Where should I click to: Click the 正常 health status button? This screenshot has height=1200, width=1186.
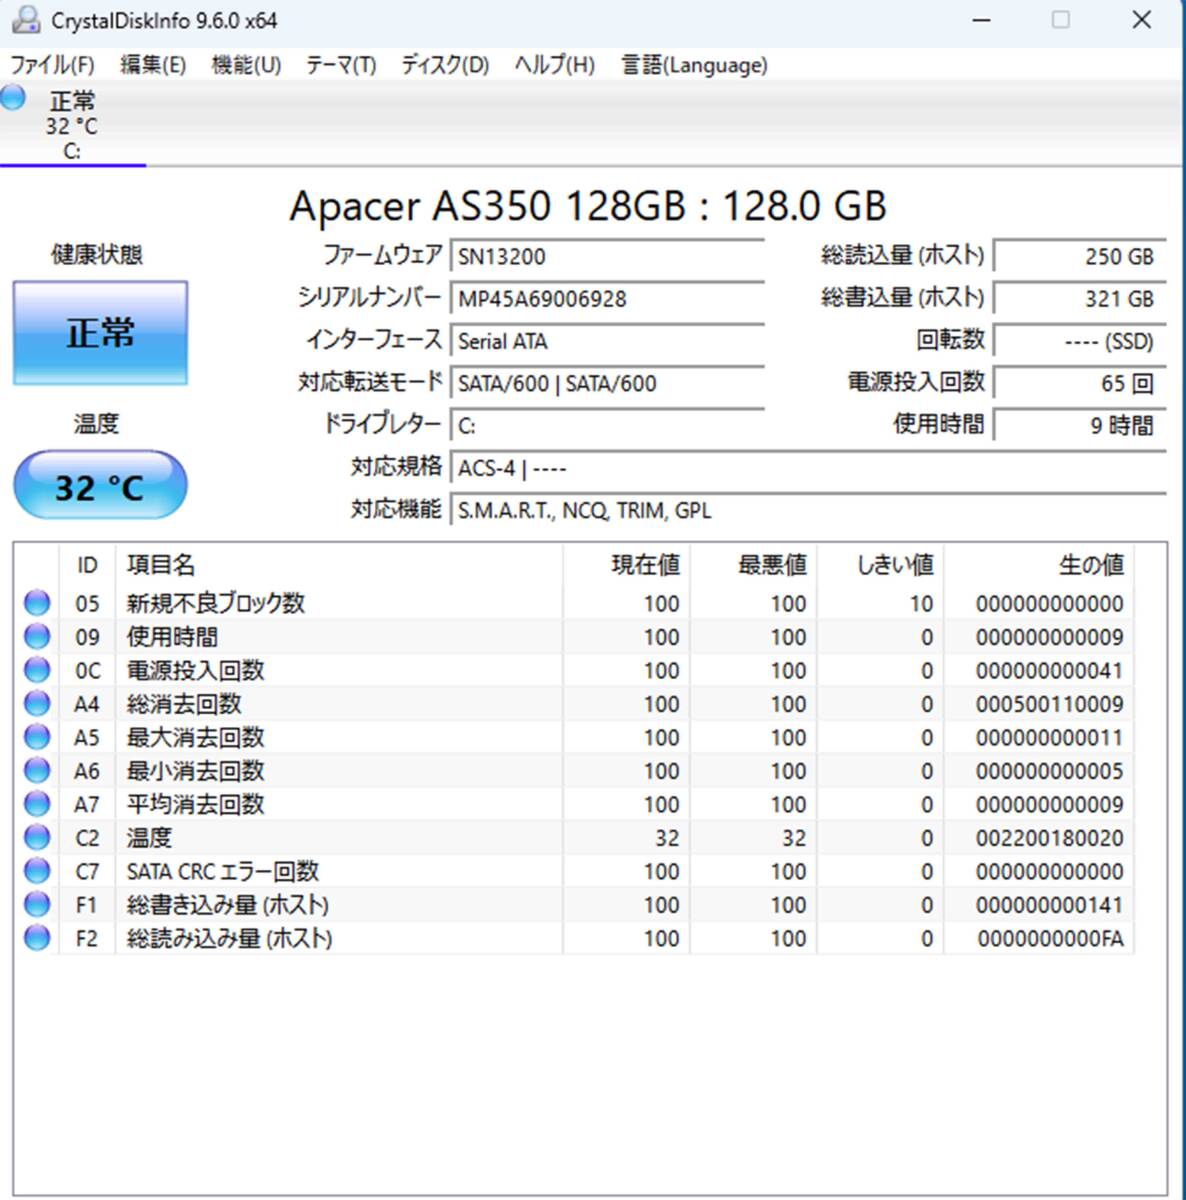coord(100,333)
